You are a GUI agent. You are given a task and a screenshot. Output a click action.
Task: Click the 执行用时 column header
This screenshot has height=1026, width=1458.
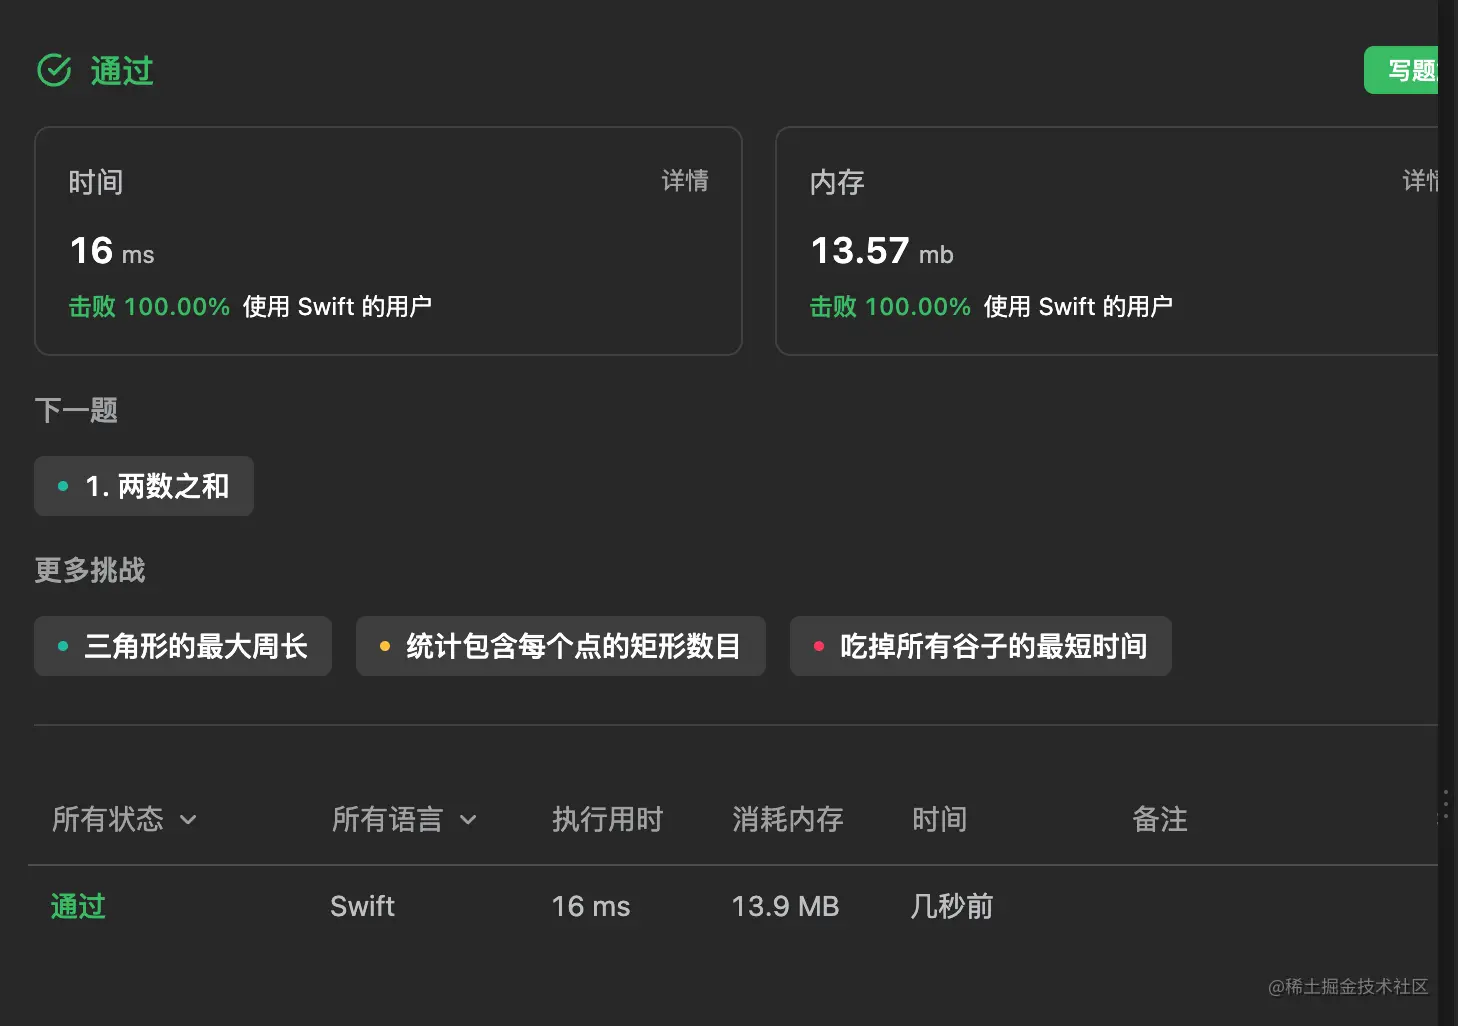click(608, 819)
